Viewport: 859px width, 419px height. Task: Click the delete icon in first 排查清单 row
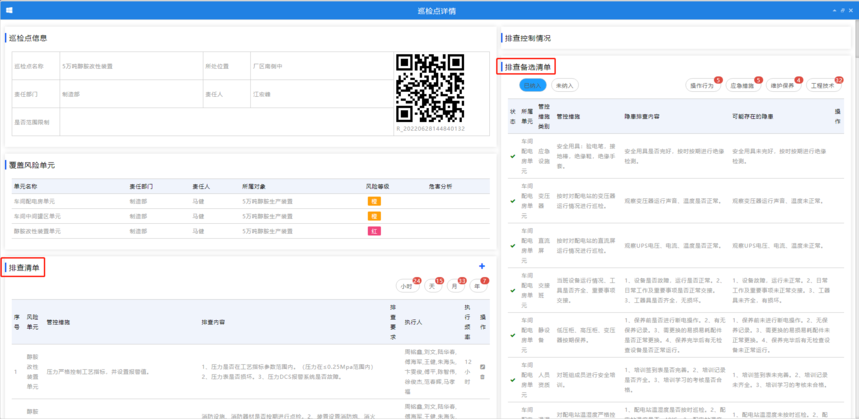(x=483, y=377)
